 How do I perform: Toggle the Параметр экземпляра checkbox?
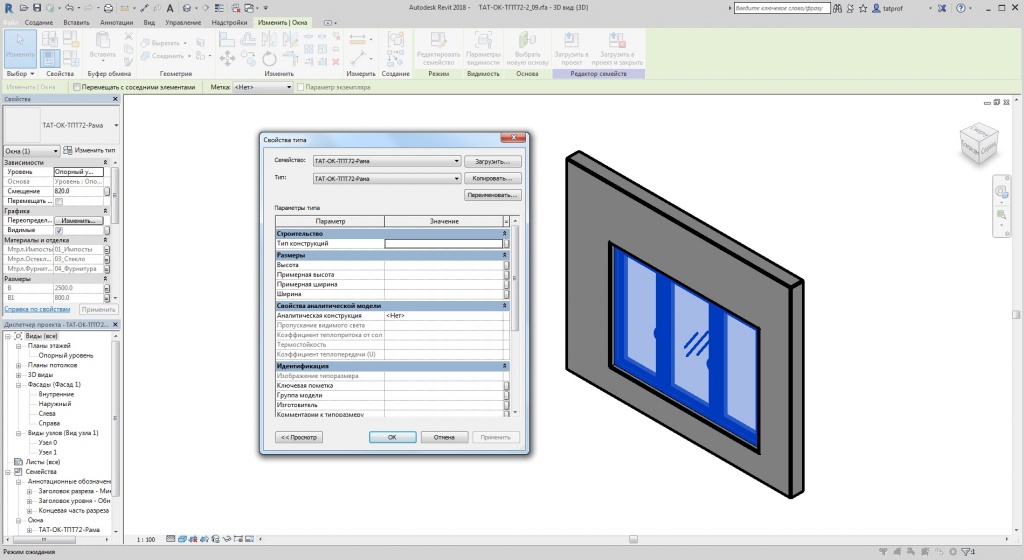coord(301,87)
